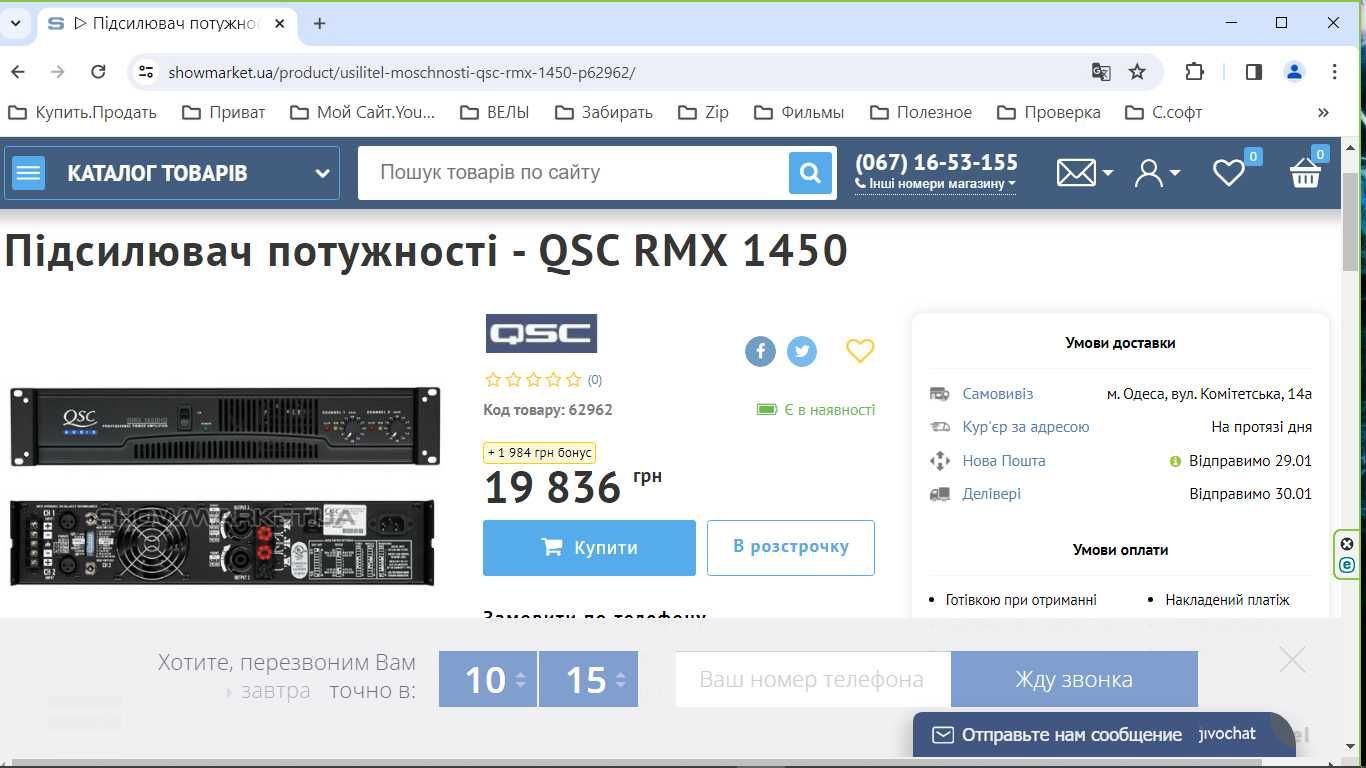Click the phone number (067) 16-53-155

pyautogui.click(x=936, y=162)
